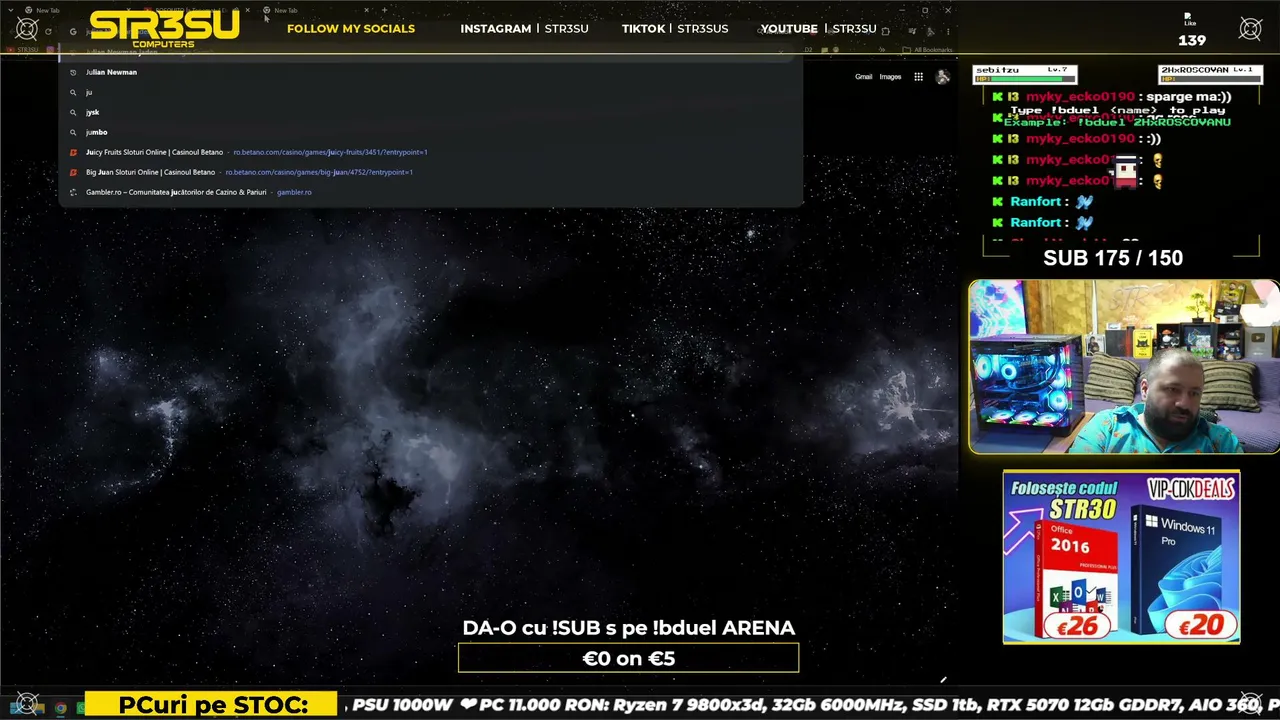Open a new browser tab with plus
The image size is (1280, 720).
pos(384,10)
